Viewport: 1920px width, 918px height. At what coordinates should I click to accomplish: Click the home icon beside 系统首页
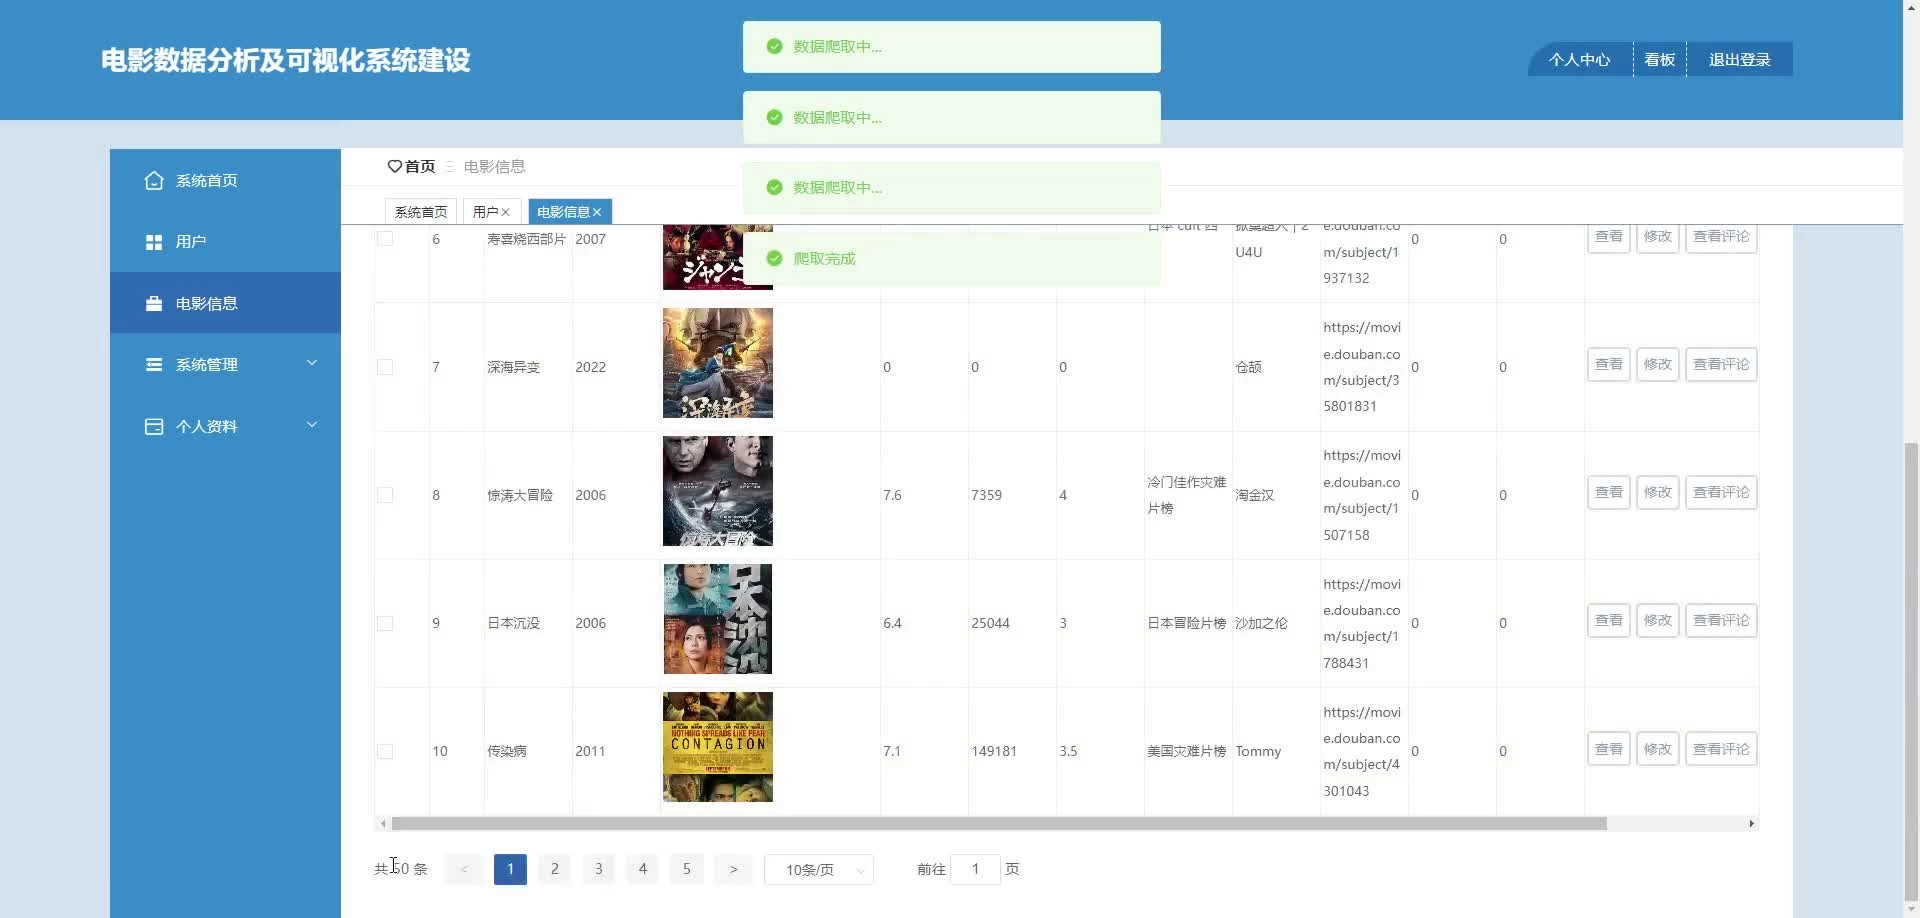click(x=154, y=181)
